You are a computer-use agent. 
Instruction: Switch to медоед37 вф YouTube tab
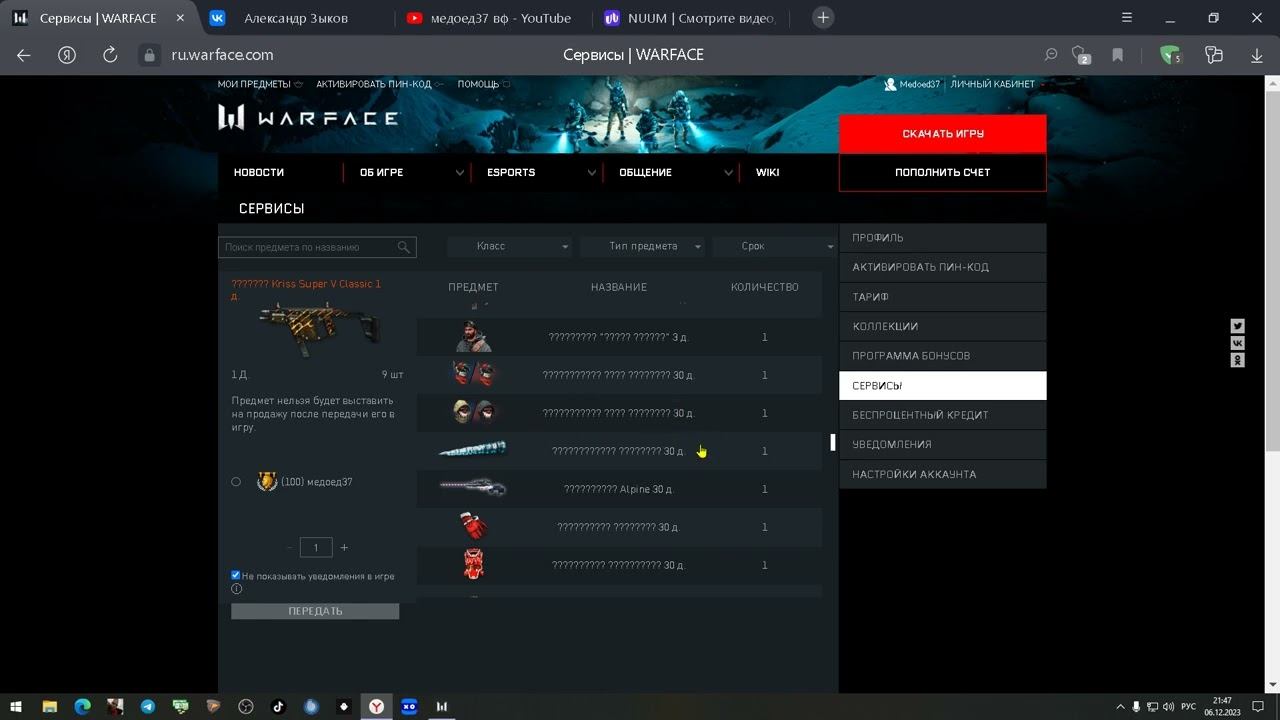click(x=491, y=18)
